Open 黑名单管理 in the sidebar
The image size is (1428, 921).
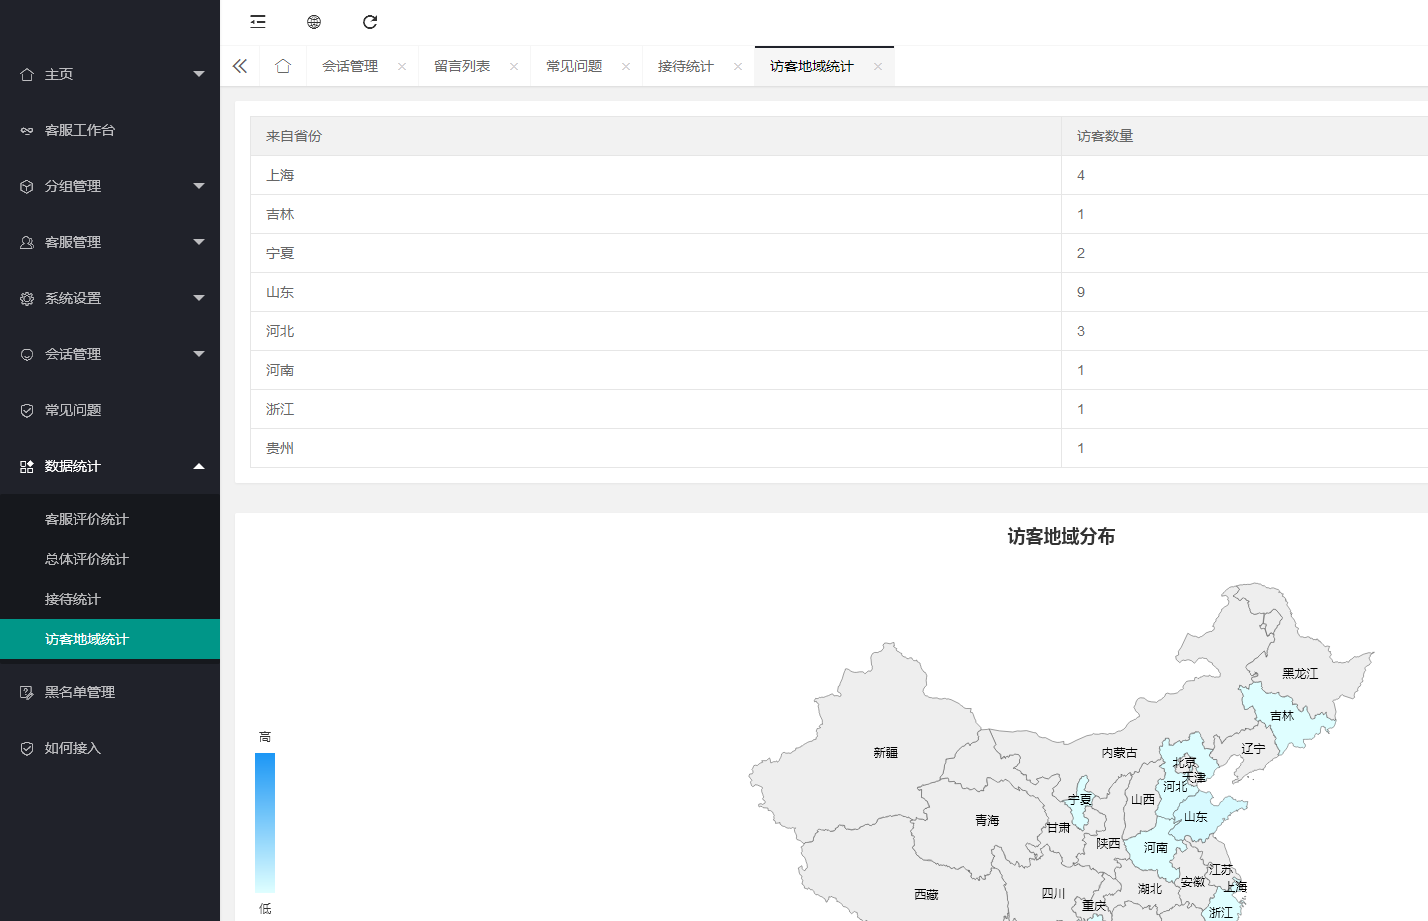click(80, 692)
